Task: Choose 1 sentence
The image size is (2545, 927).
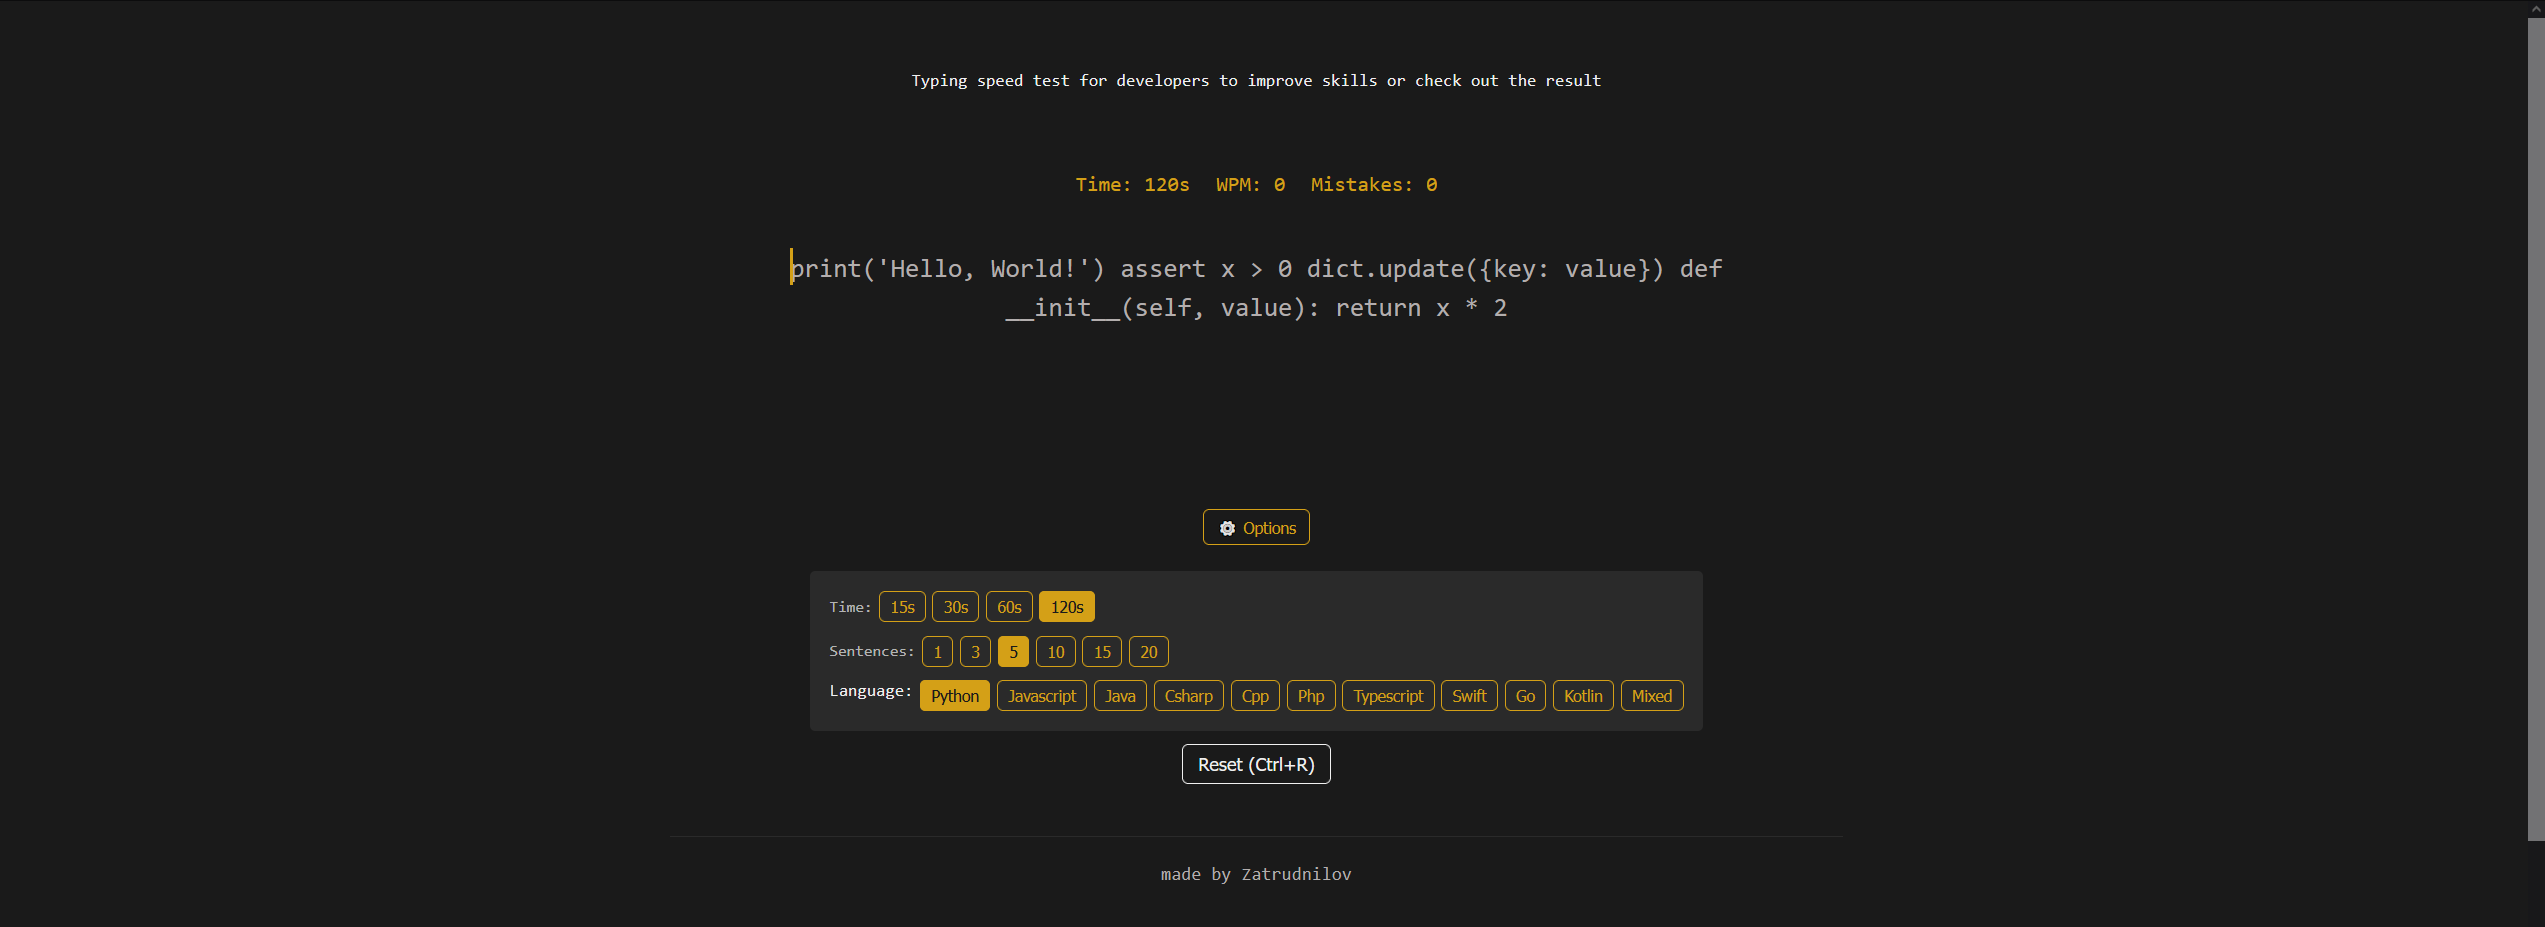Action: [937, 652]
